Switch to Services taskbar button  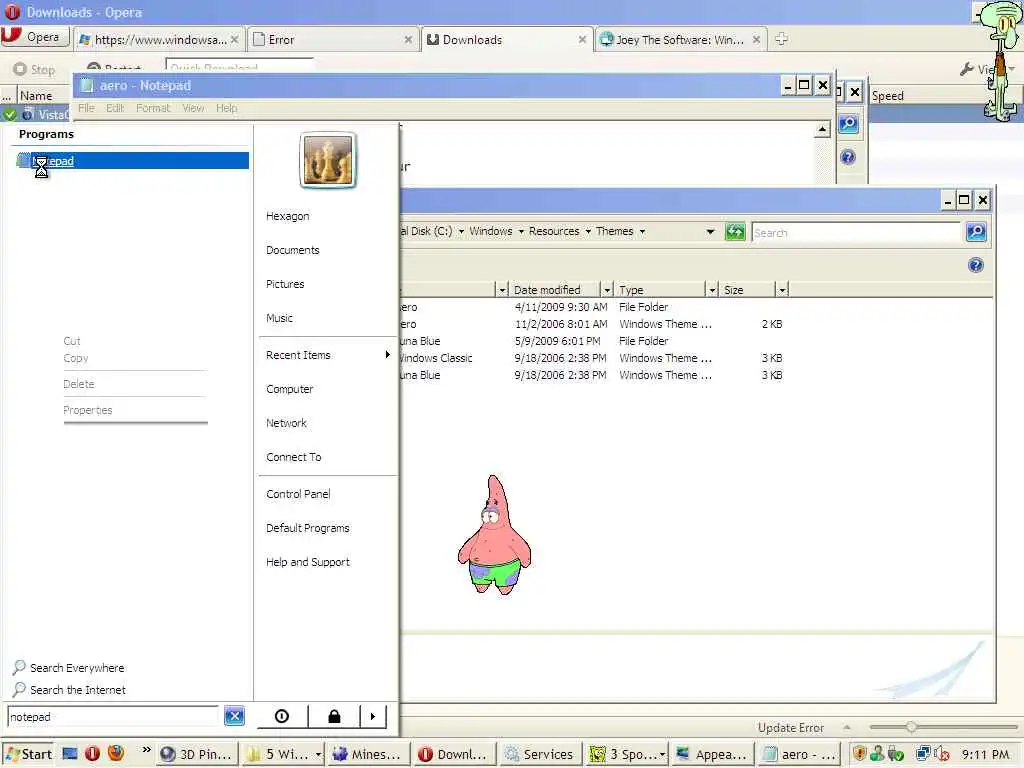pos(539,754)
